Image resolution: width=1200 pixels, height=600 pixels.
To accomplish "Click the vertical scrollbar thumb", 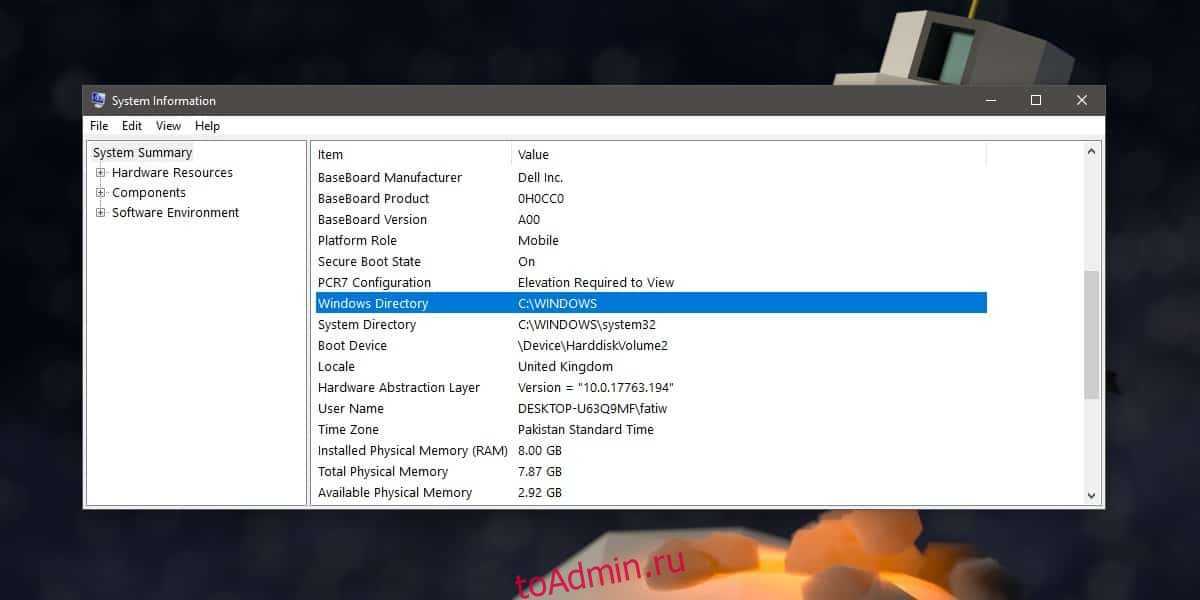I will click(x=1091, y=335).
